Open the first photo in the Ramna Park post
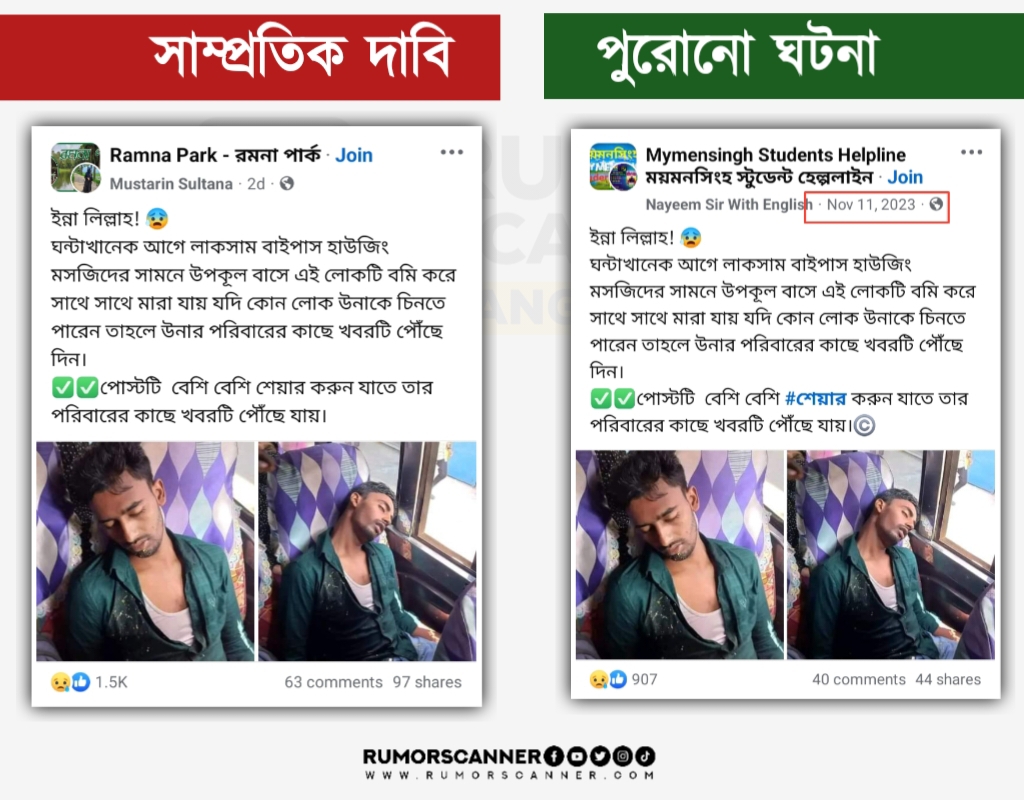 coord(145,551)
